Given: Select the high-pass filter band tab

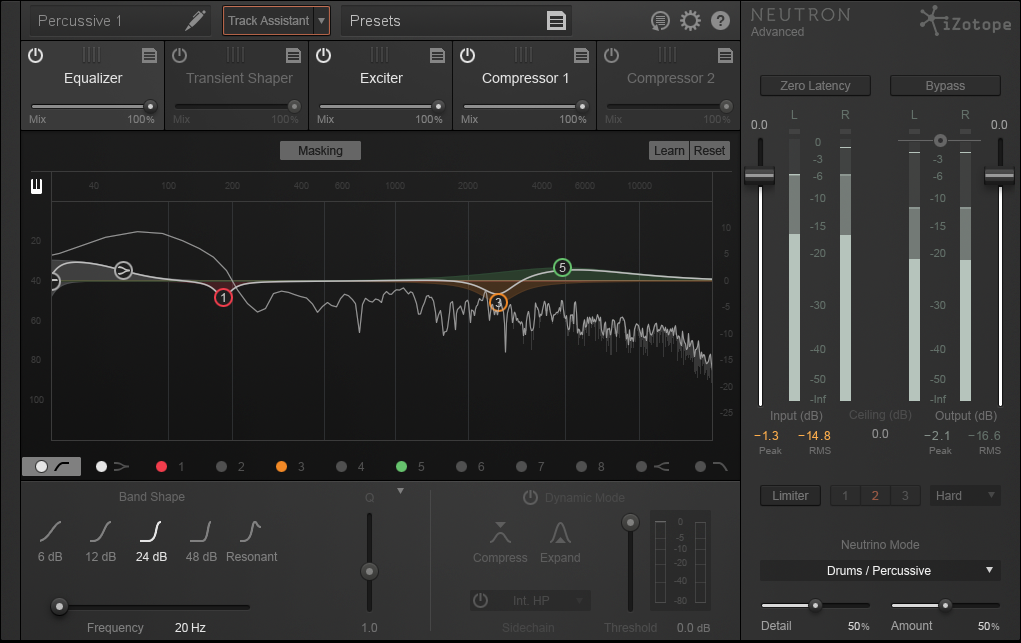Looking at the screenshot, I should pos(51,466).
